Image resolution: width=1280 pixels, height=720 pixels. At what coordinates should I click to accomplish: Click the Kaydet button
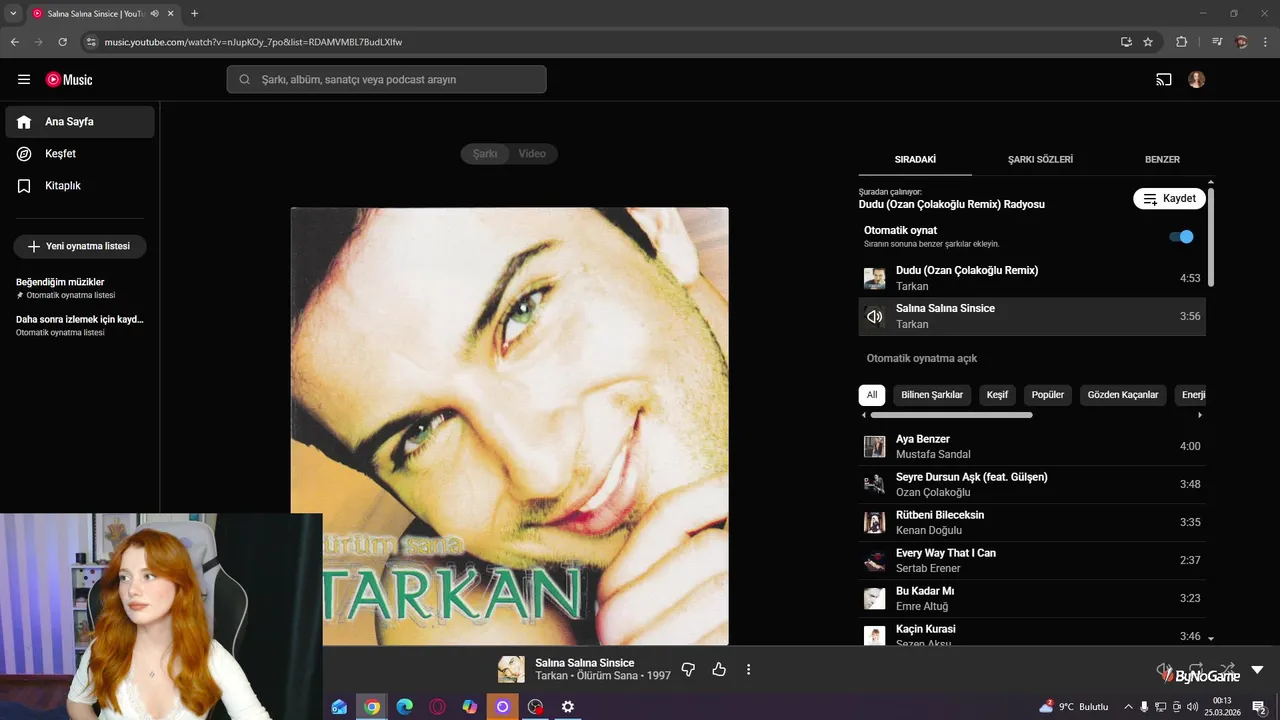point(1169,199)
